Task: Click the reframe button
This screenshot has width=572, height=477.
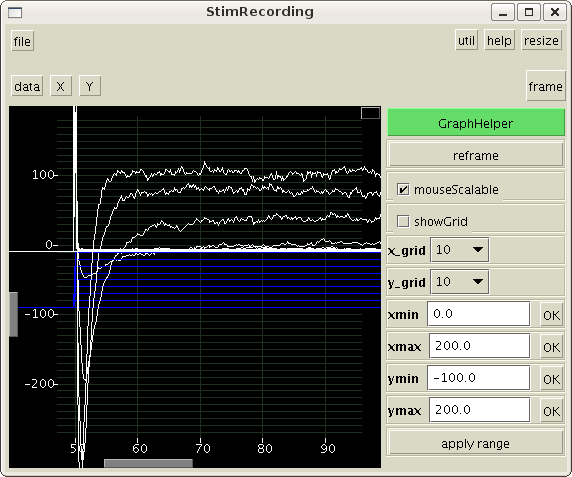Action: point(476,155)
